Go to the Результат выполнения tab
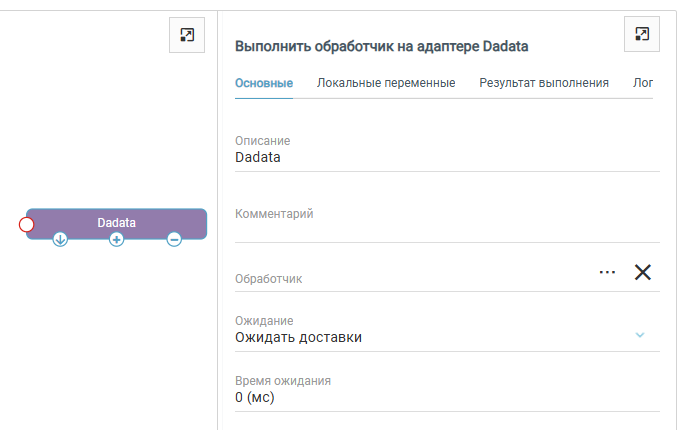The width and height of the screenshot is (690, 430). click(544, 83)
